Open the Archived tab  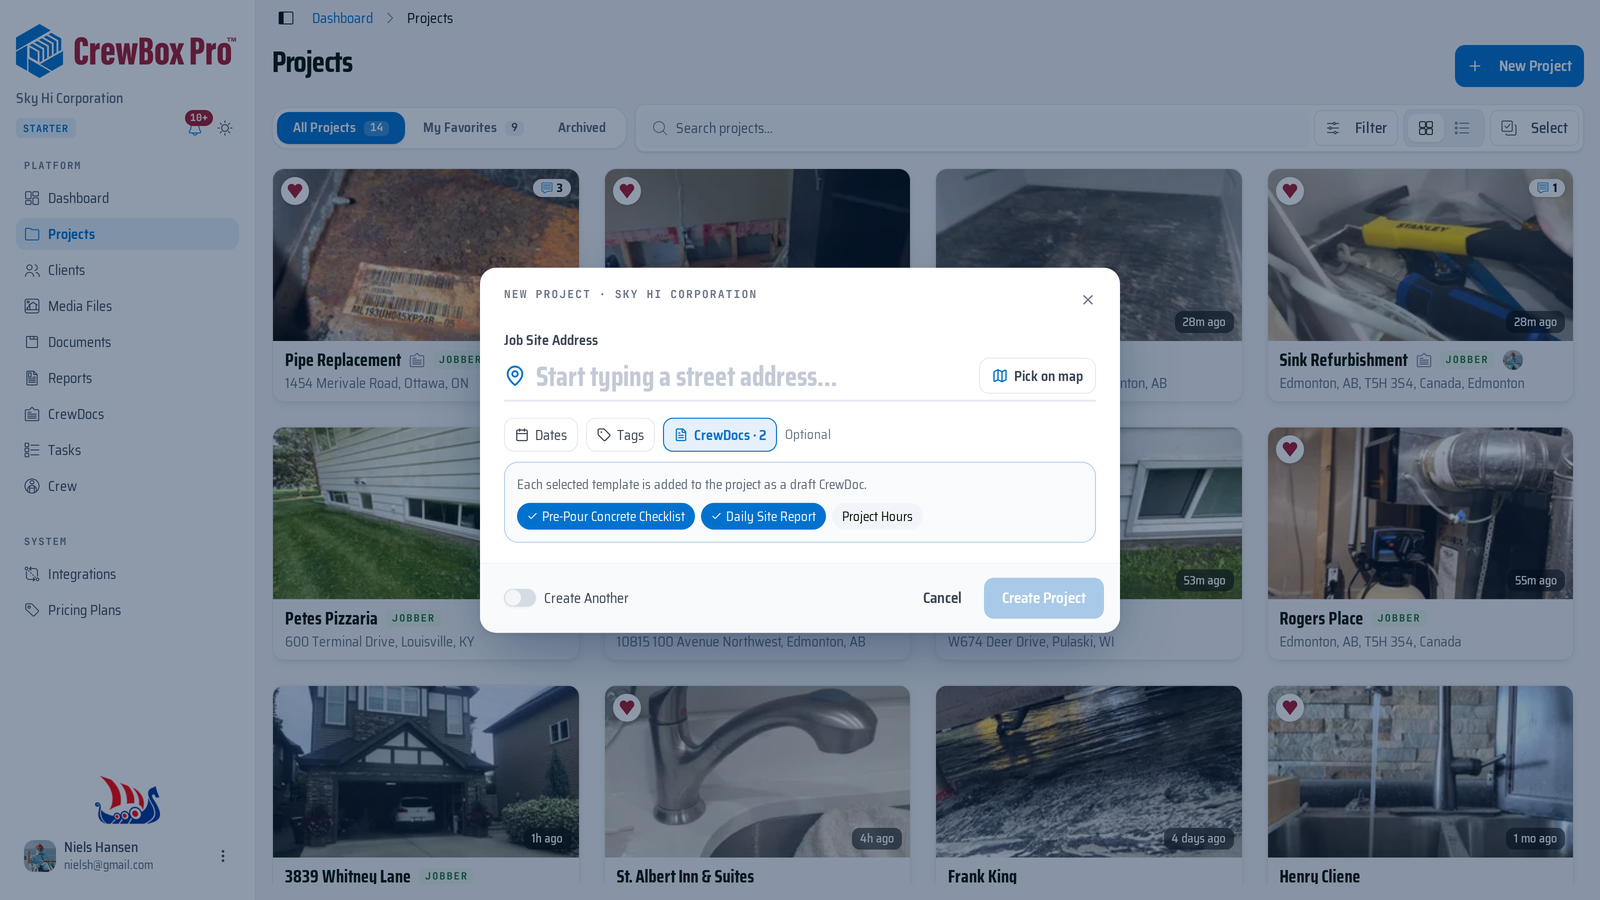pyautogui.click(x=582, y=128)
